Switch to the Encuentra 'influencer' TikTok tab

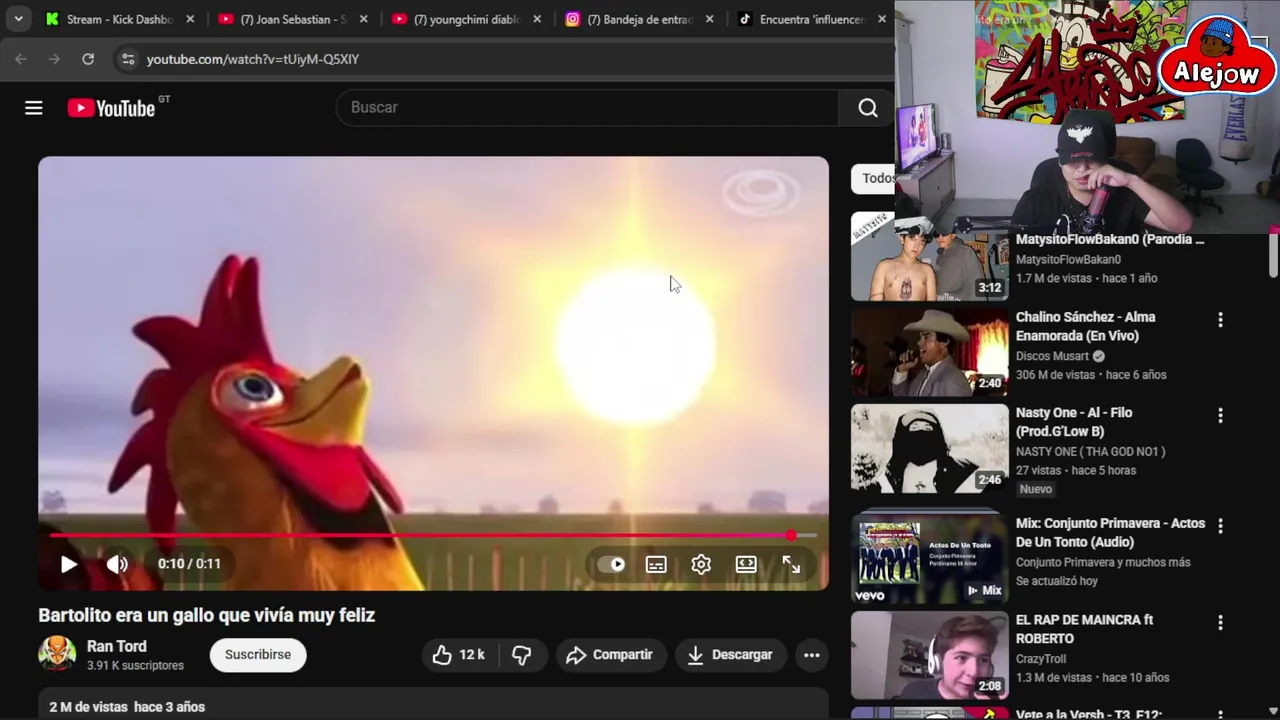(812, 19)
